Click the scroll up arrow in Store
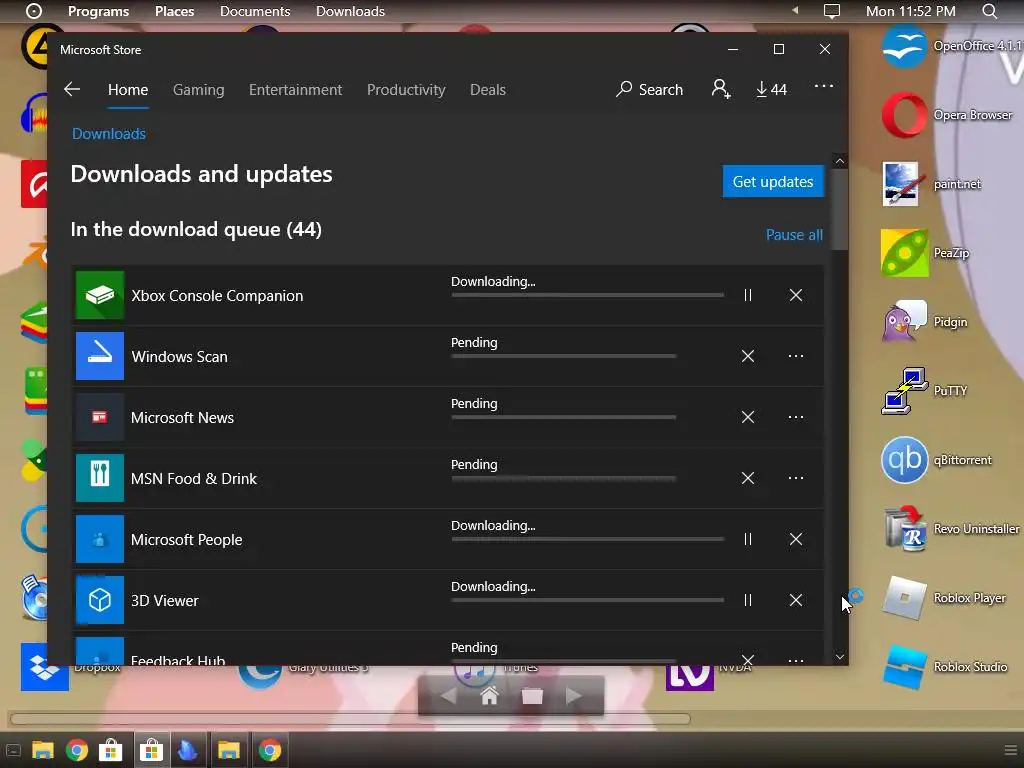The height and width of the screenshot is (768, 1024). click(840, 161)
